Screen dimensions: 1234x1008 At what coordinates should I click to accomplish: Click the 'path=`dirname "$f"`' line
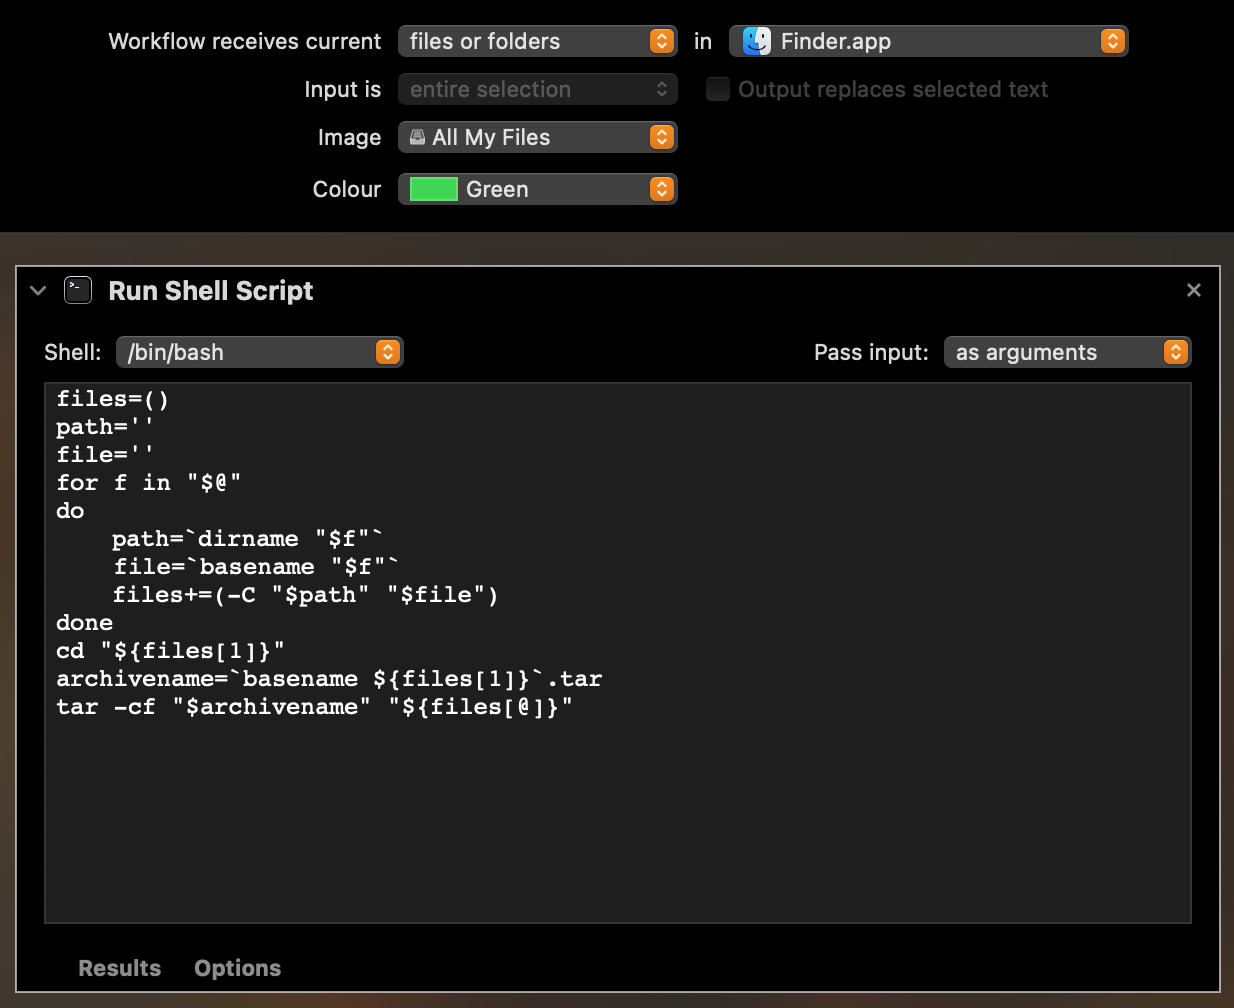(x=248, y=539)
